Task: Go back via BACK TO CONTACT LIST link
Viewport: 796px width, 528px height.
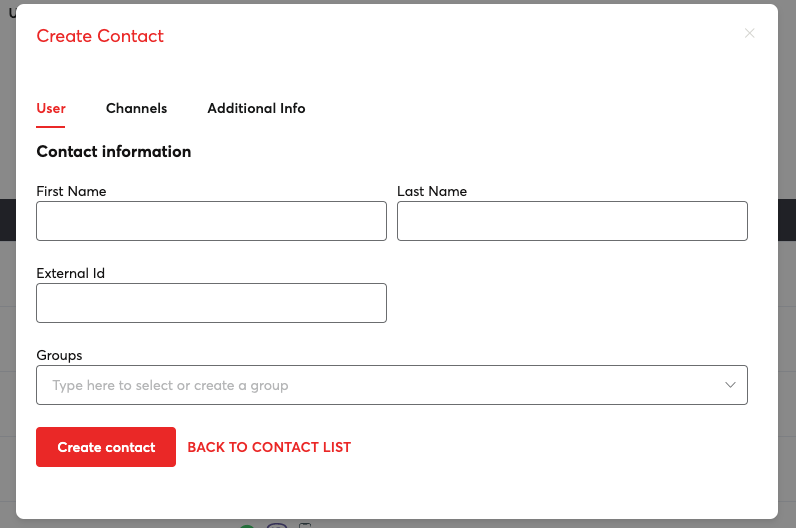Action: tap(269, 447)
